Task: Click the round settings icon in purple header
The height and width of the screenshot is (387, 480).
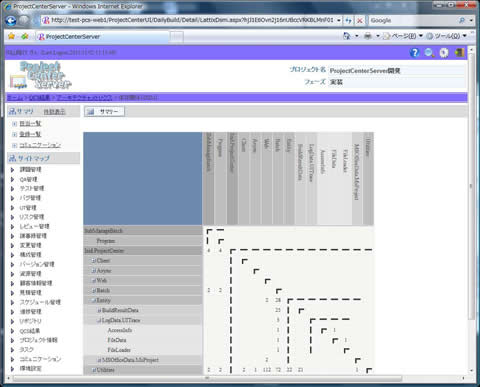Action: tap(444, 53)
